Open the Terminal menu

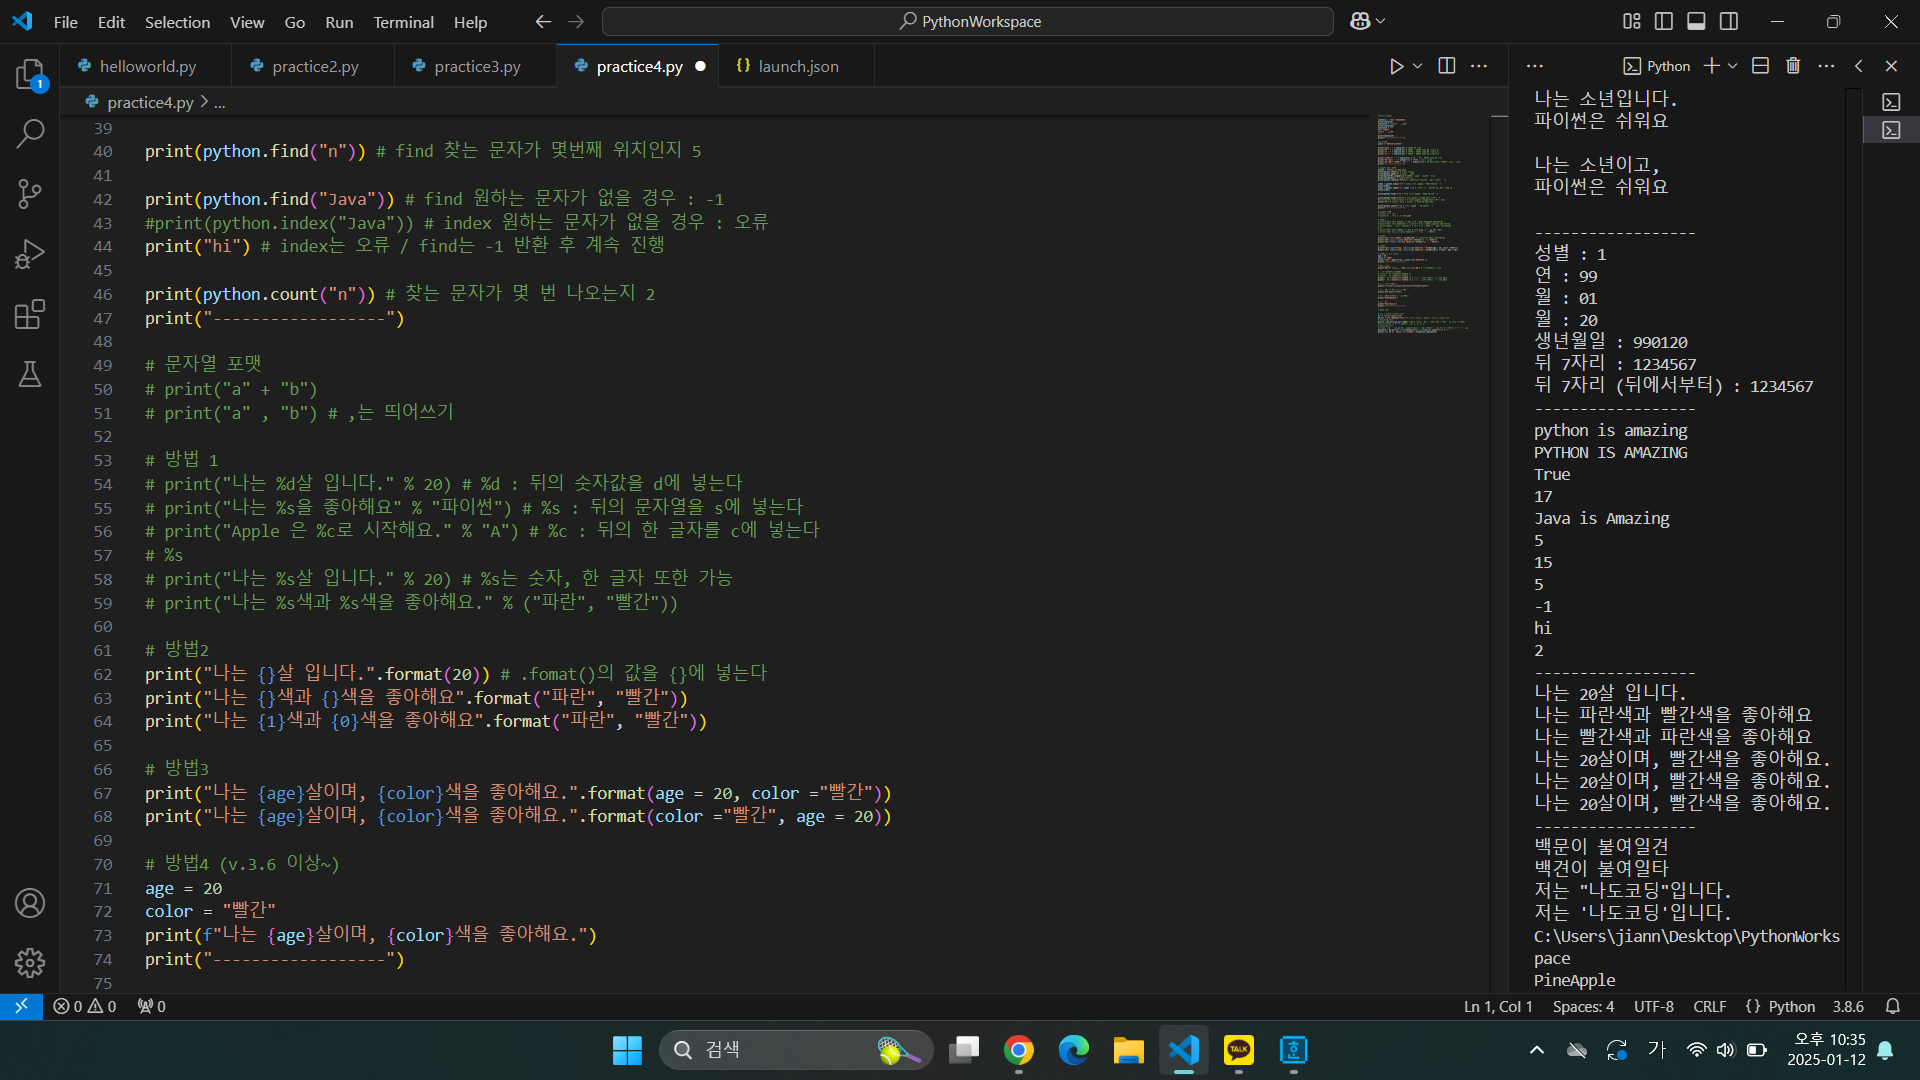[x=403, y=22]
